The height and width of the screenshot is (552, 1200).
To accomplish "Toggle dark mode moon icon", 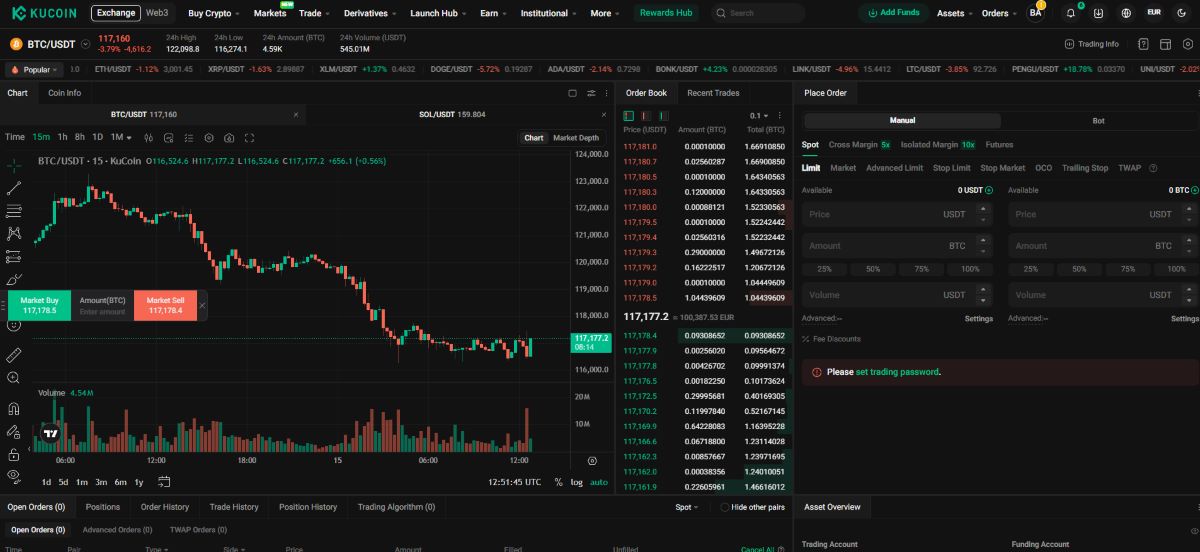I will (1182, 13).
